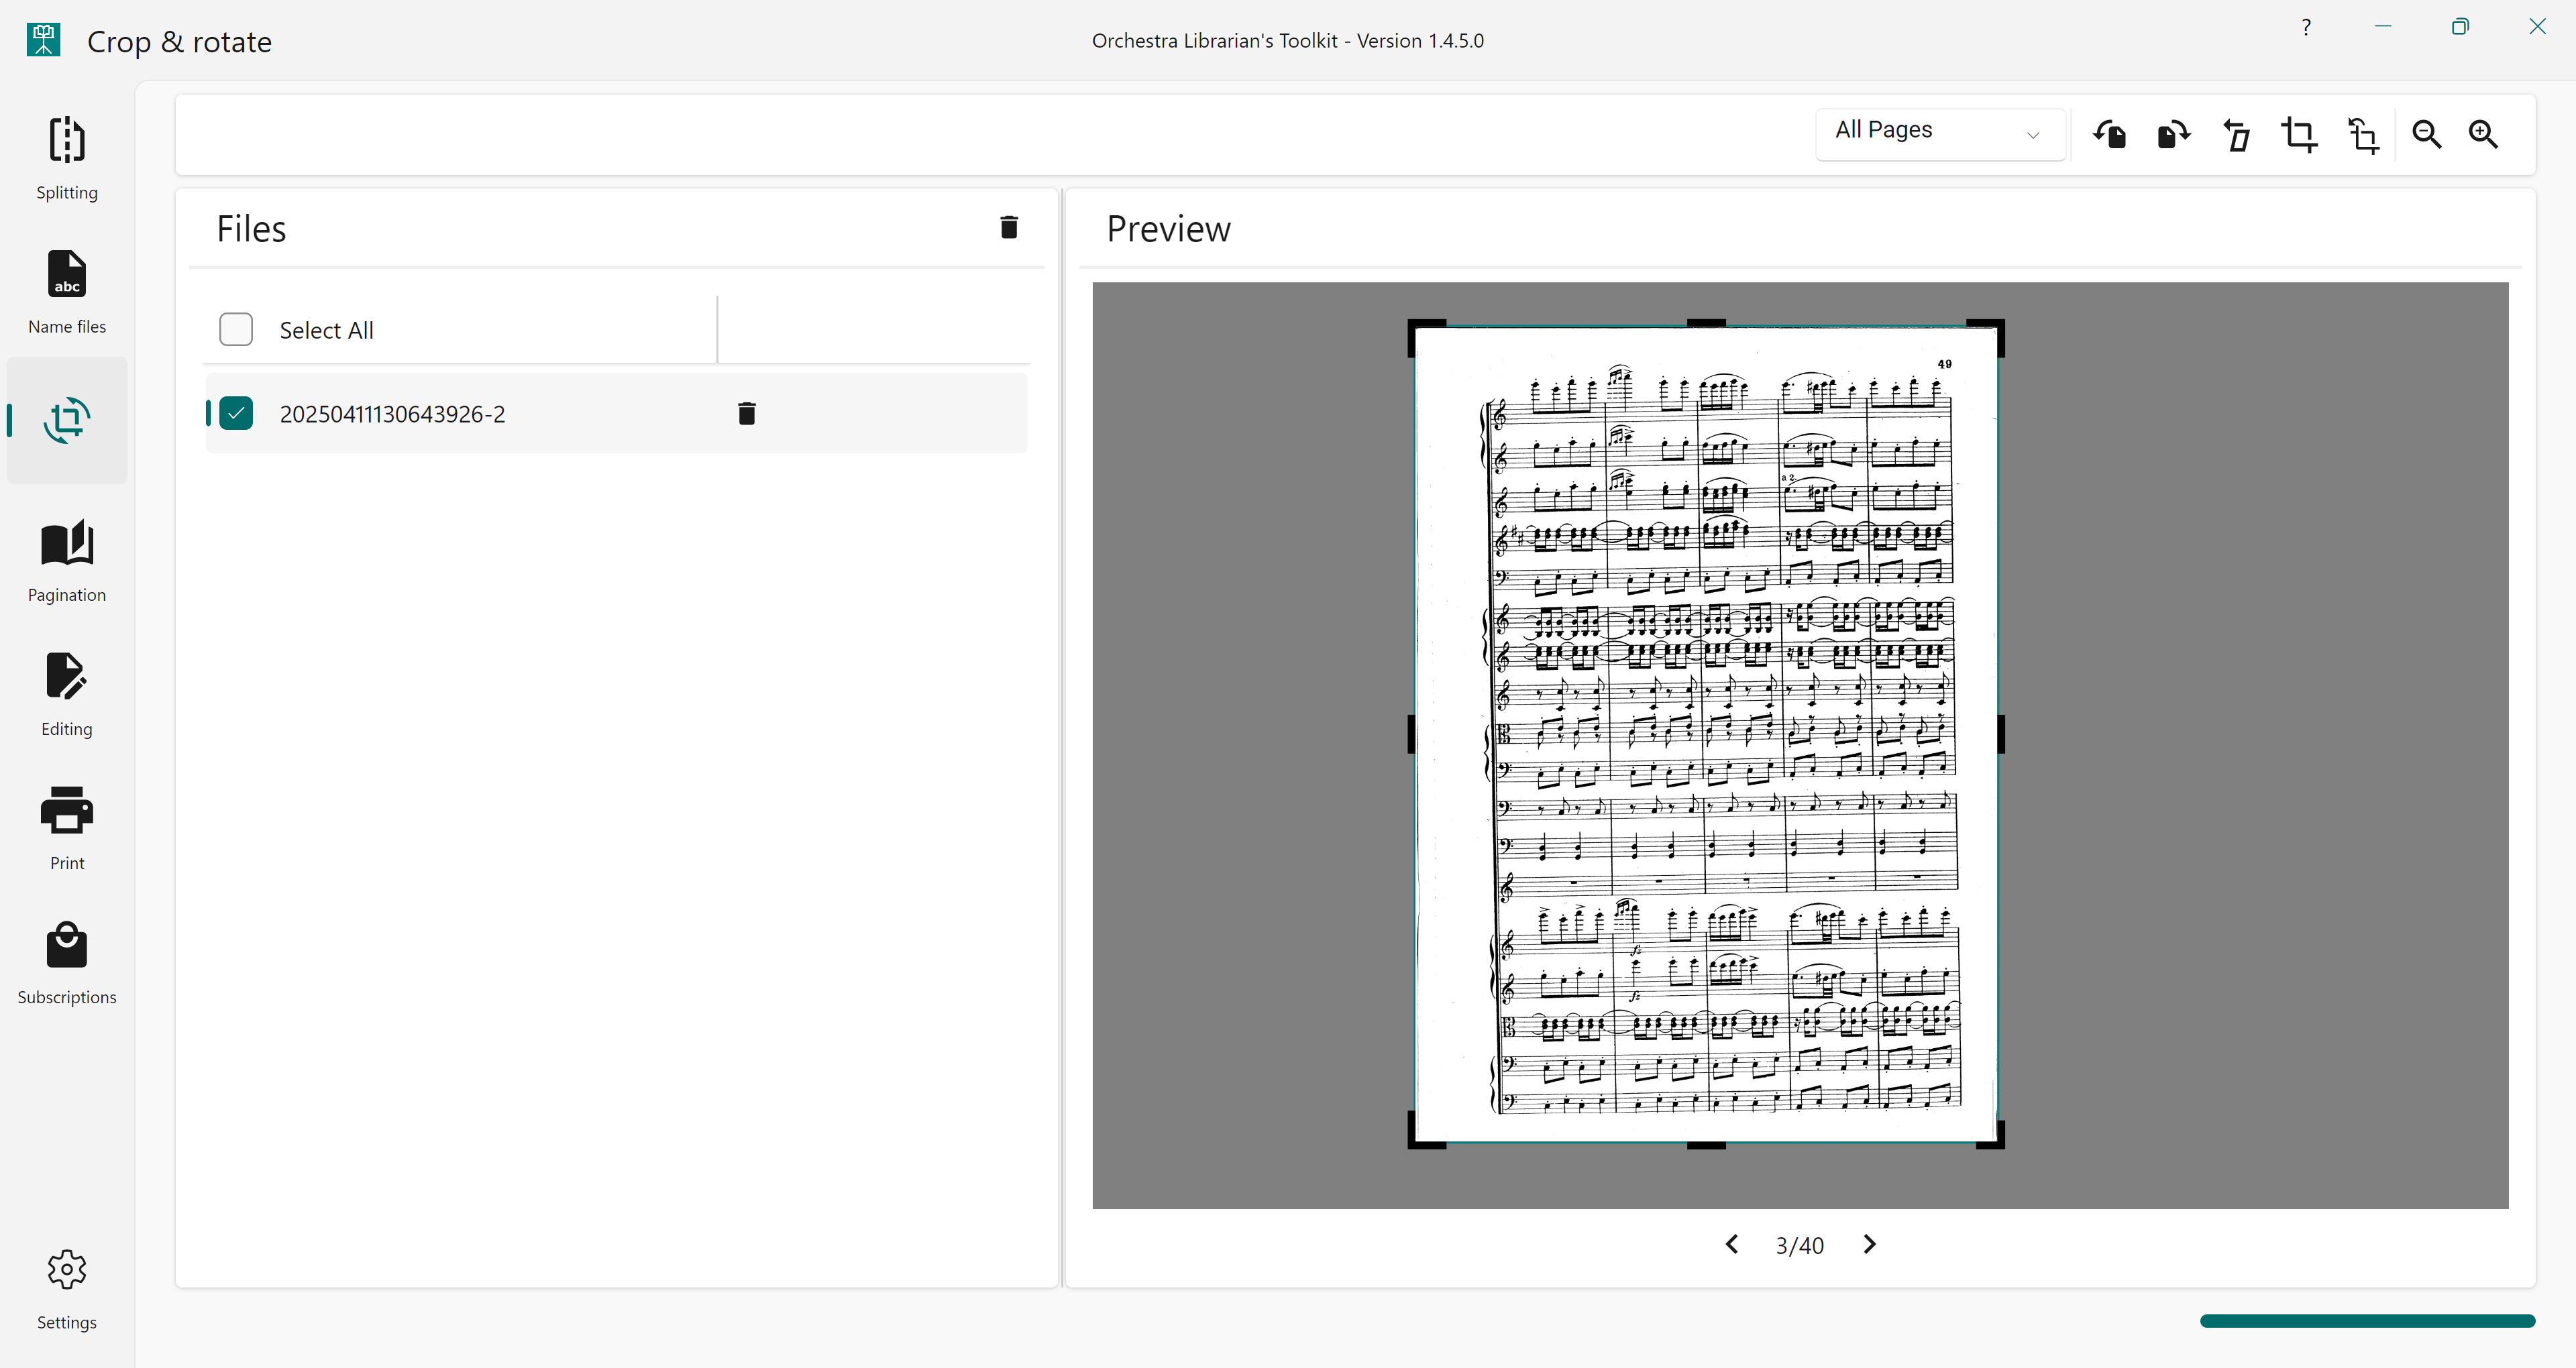Image resolution: width=2576 pixels, height=1368 pixels.
Task: Activate the auto crop and rotate tool
Action: pyautogui.click(x=2362, y=135)
